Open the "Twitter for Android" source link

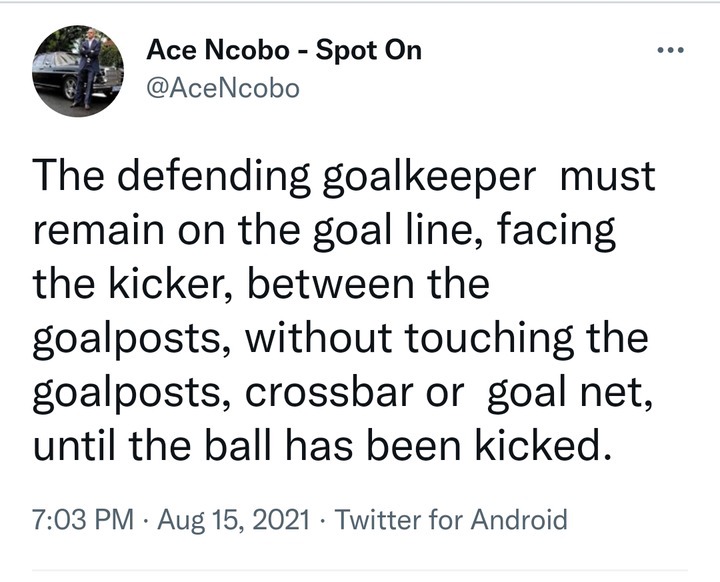451,520
